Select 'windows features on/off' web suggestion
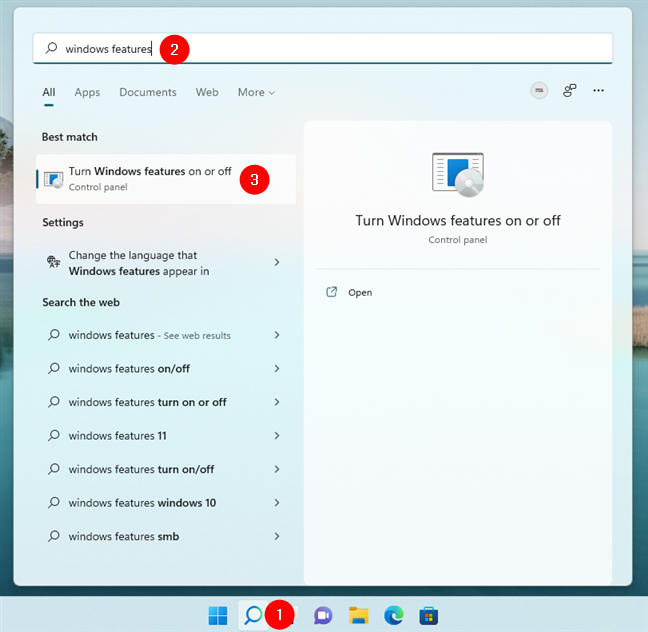 click(164, 368)
